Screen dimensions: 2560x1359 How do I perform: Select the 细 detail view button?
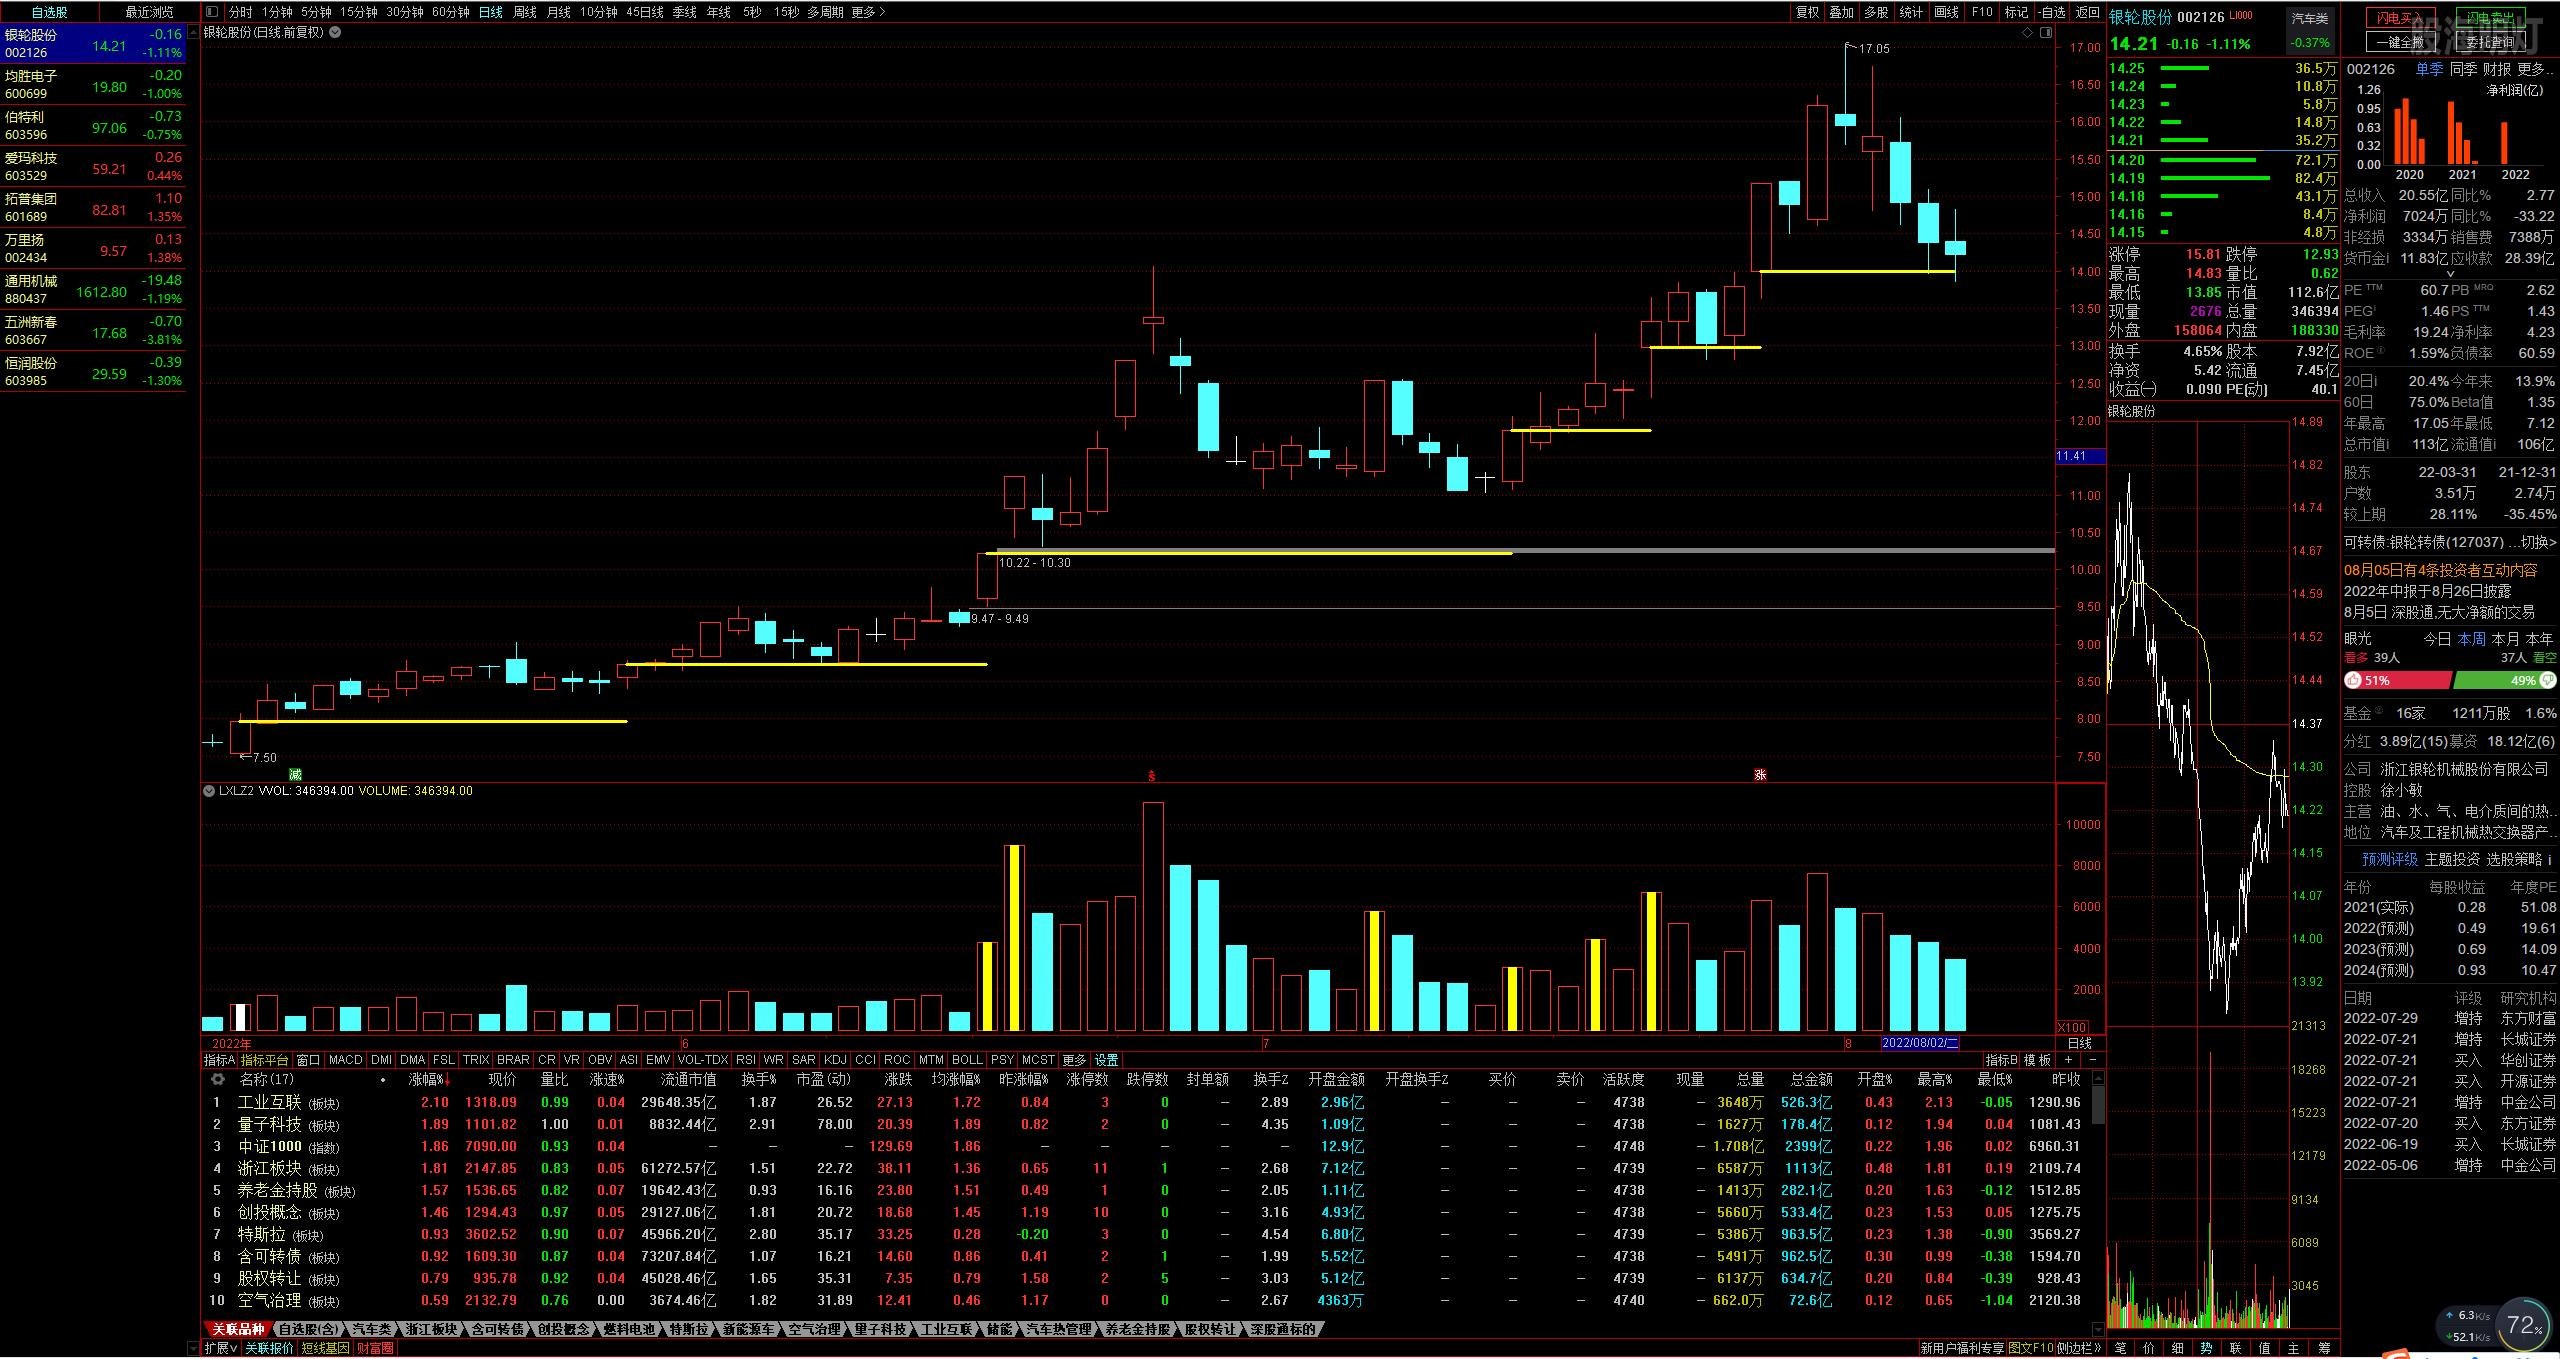2178,1348
